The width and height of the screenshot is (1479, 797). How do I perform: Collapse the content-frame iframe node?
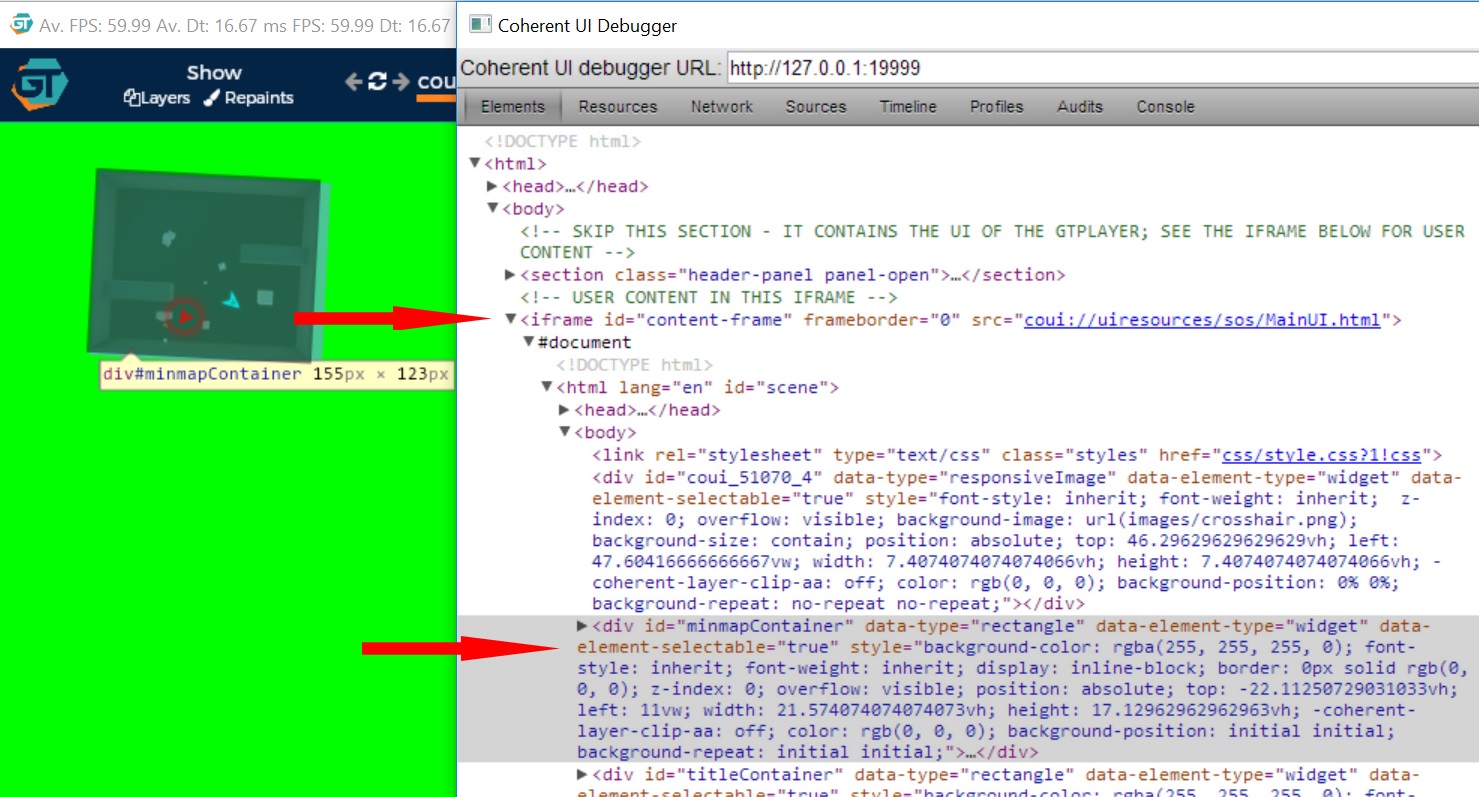coord(510,320)
